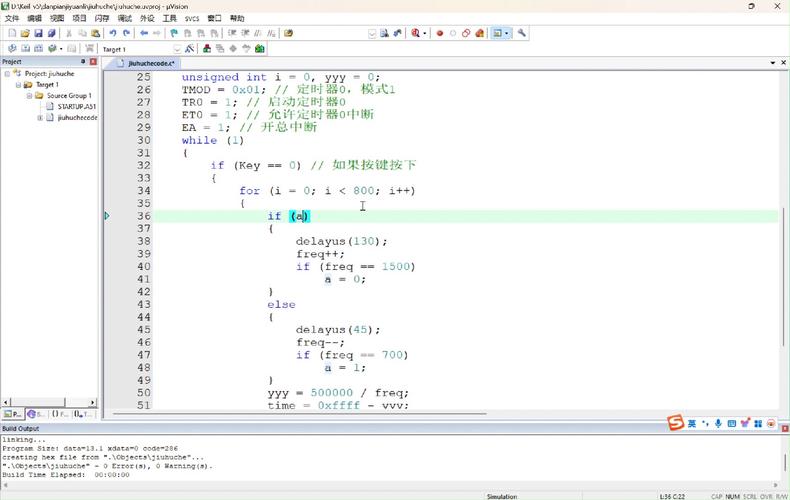790x500 pixels.
Task: Click the Indent selection icon
Action: coord(232,33)
